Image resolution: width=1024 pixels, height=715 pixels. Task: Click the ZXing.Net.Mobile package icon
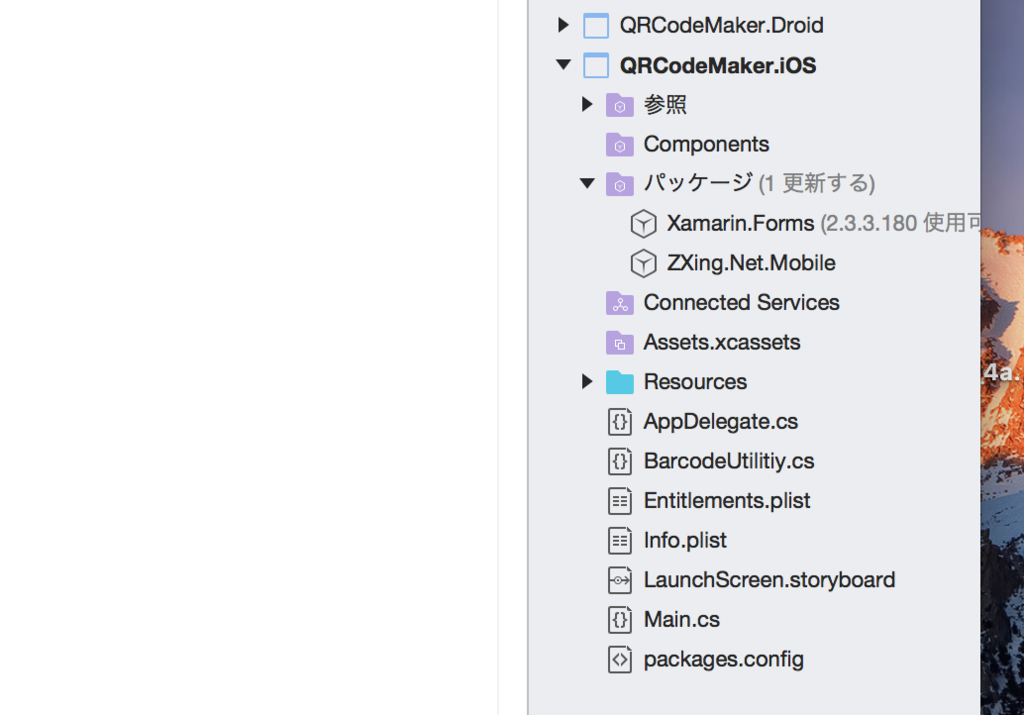coord(643,263)
